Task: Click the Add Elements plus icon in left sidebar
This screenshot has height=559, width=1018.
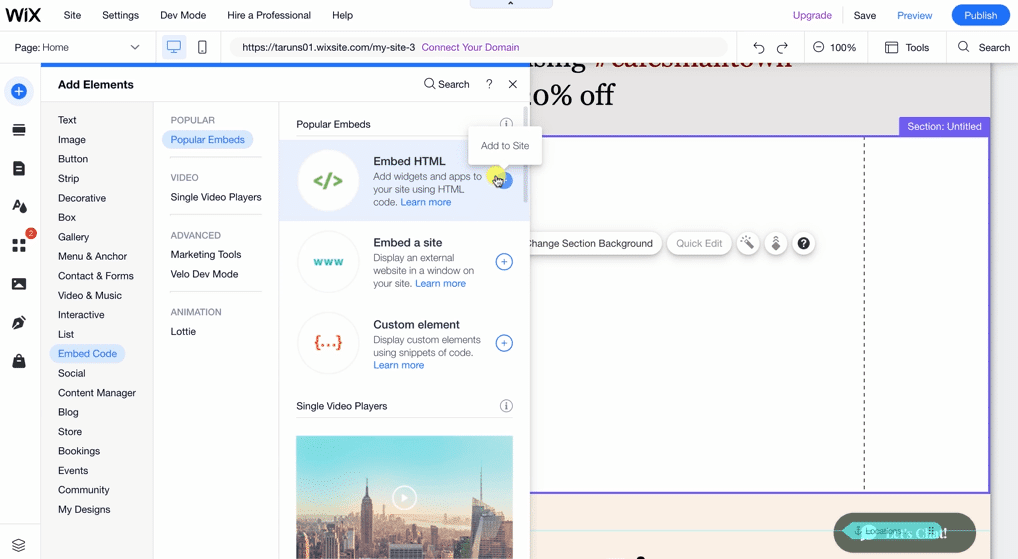Action: [19, 91]
